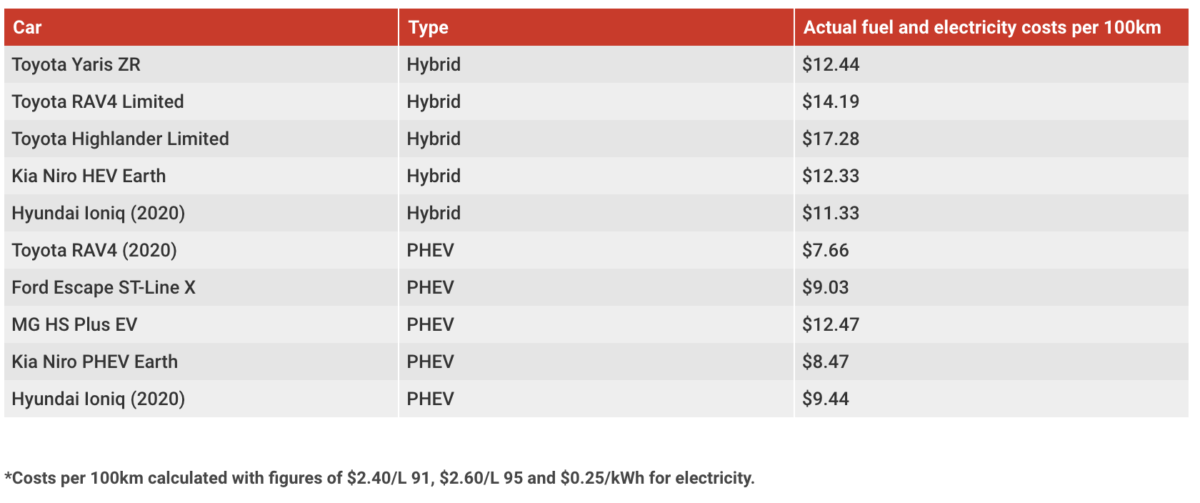Click PHEV type for Toyota RAV4 (2020)
This screenshot has width=1200, height=503.
430,250
